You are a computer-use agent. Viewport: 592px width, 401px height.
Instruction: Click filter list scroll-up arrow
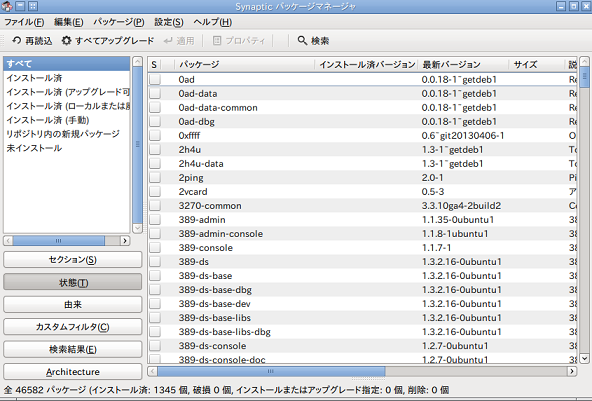coord(137,62)
